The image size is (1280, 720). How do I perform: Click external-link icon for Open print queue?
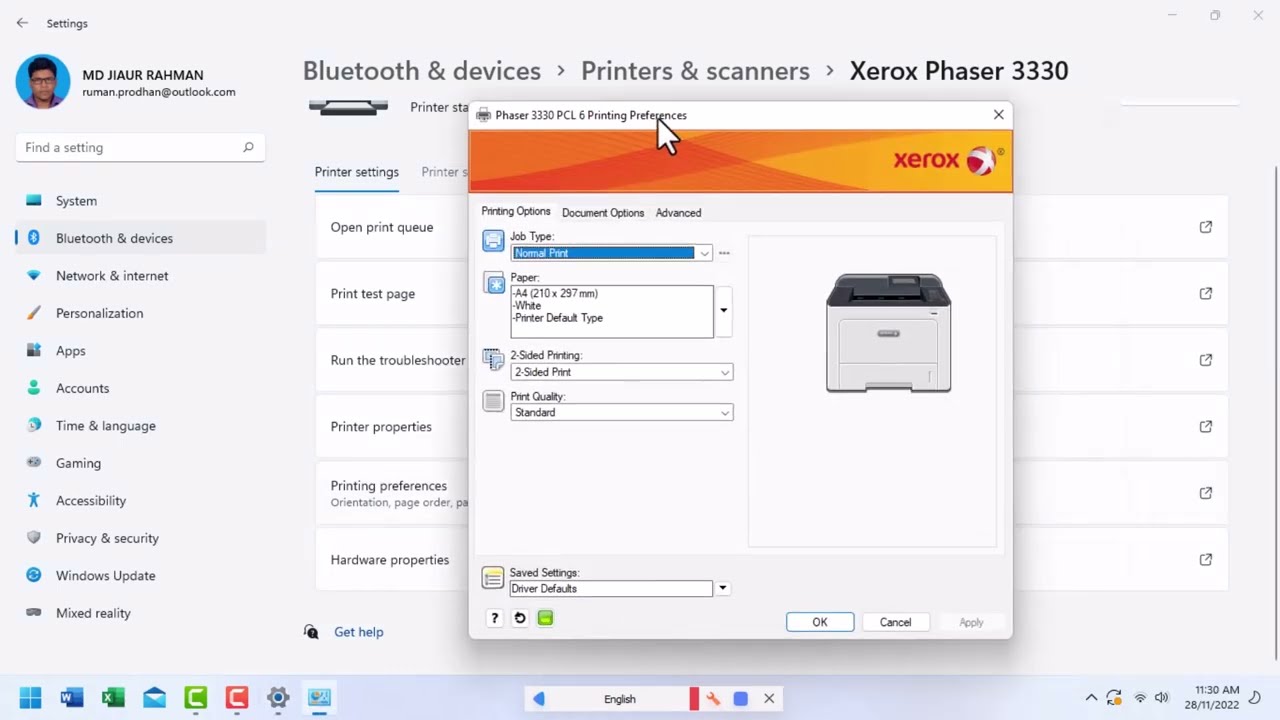[x=1206, y=227]
